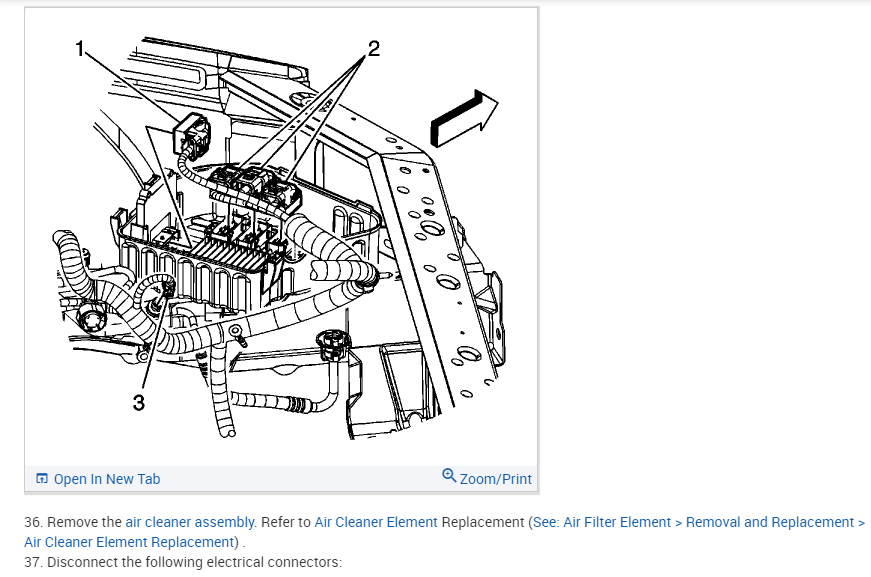This screenshot has height=577, width=871.
Task: Click the electrical connector pointed to by callout 1
Action: 191,133
